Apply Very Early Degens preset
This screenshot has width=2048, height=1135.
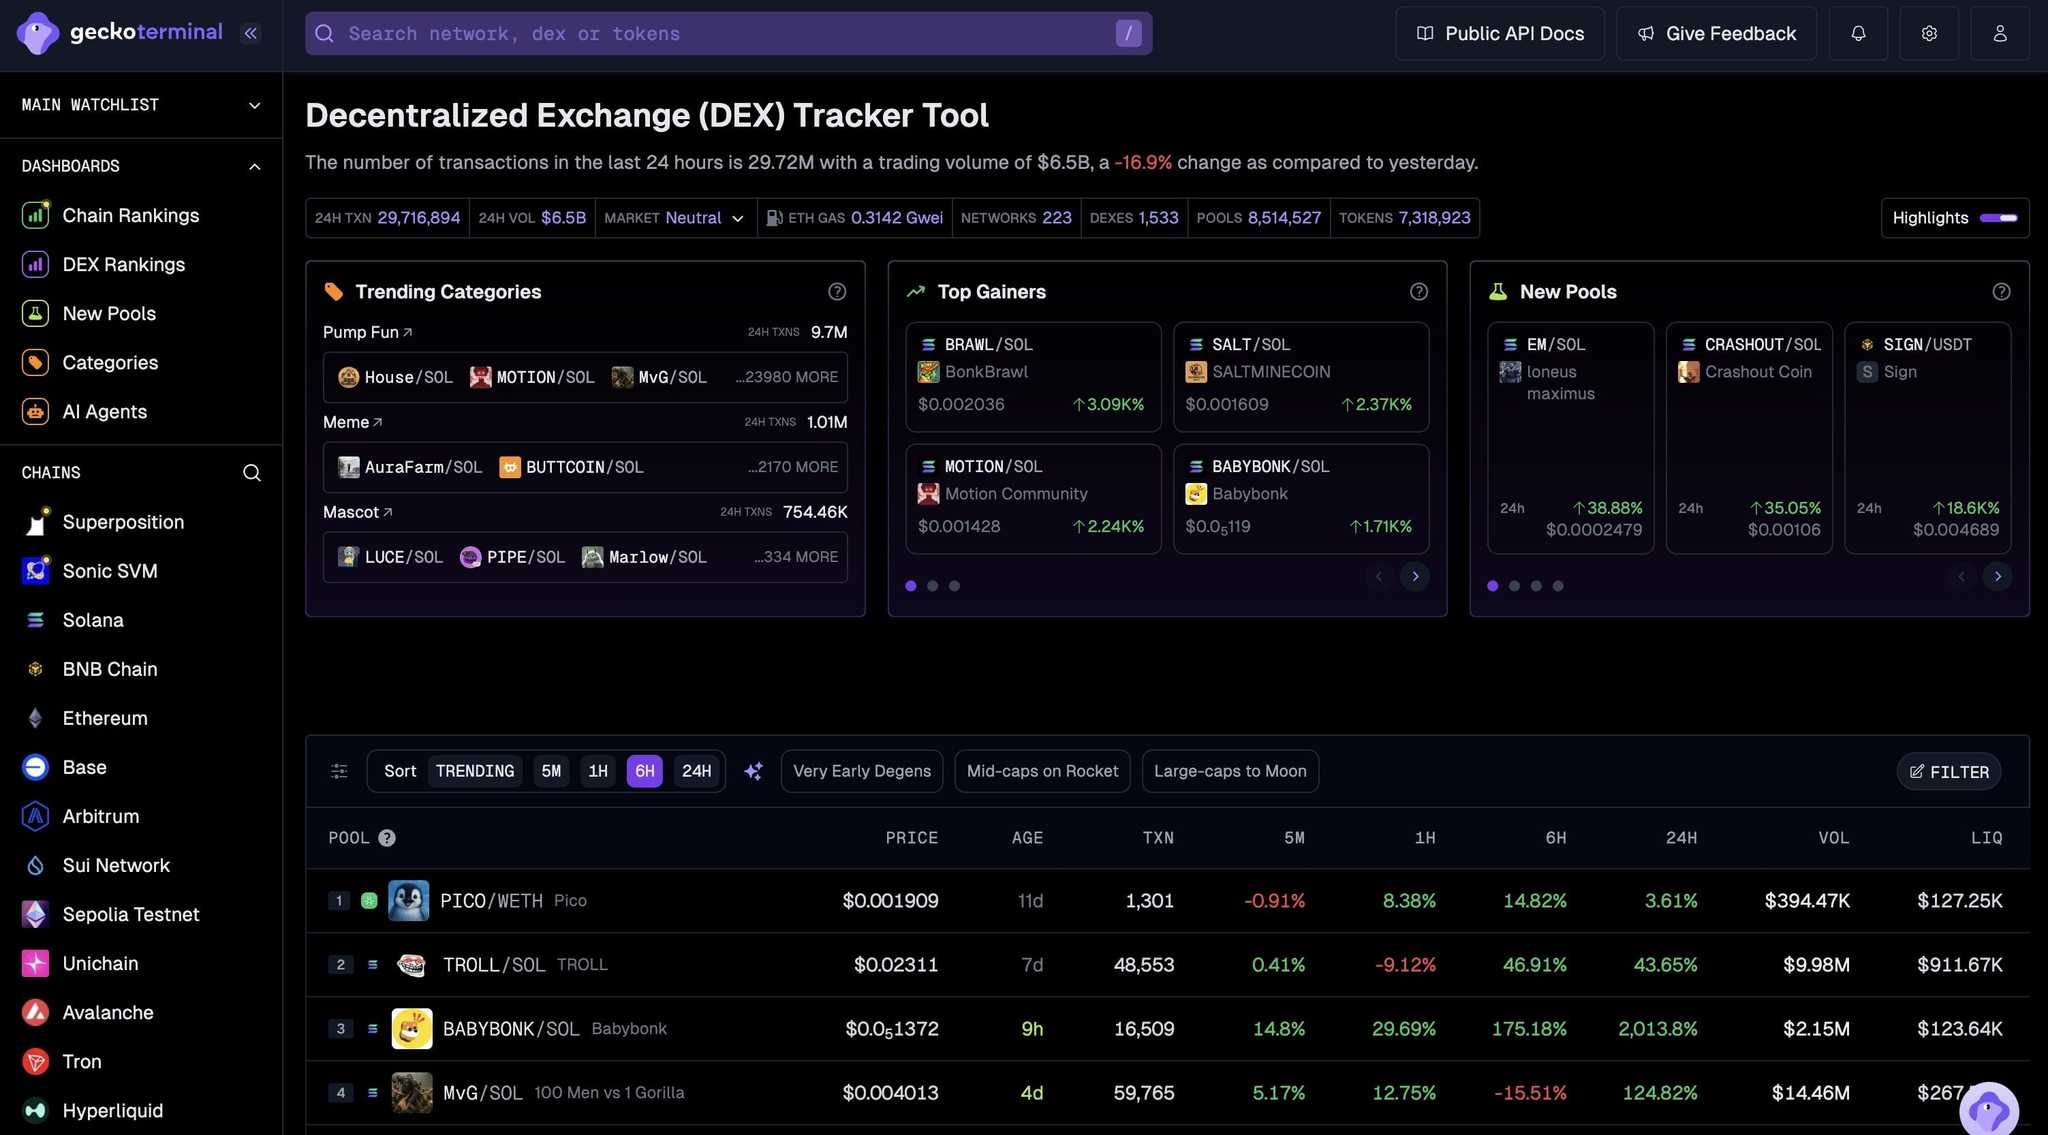[x=862, y=771]
